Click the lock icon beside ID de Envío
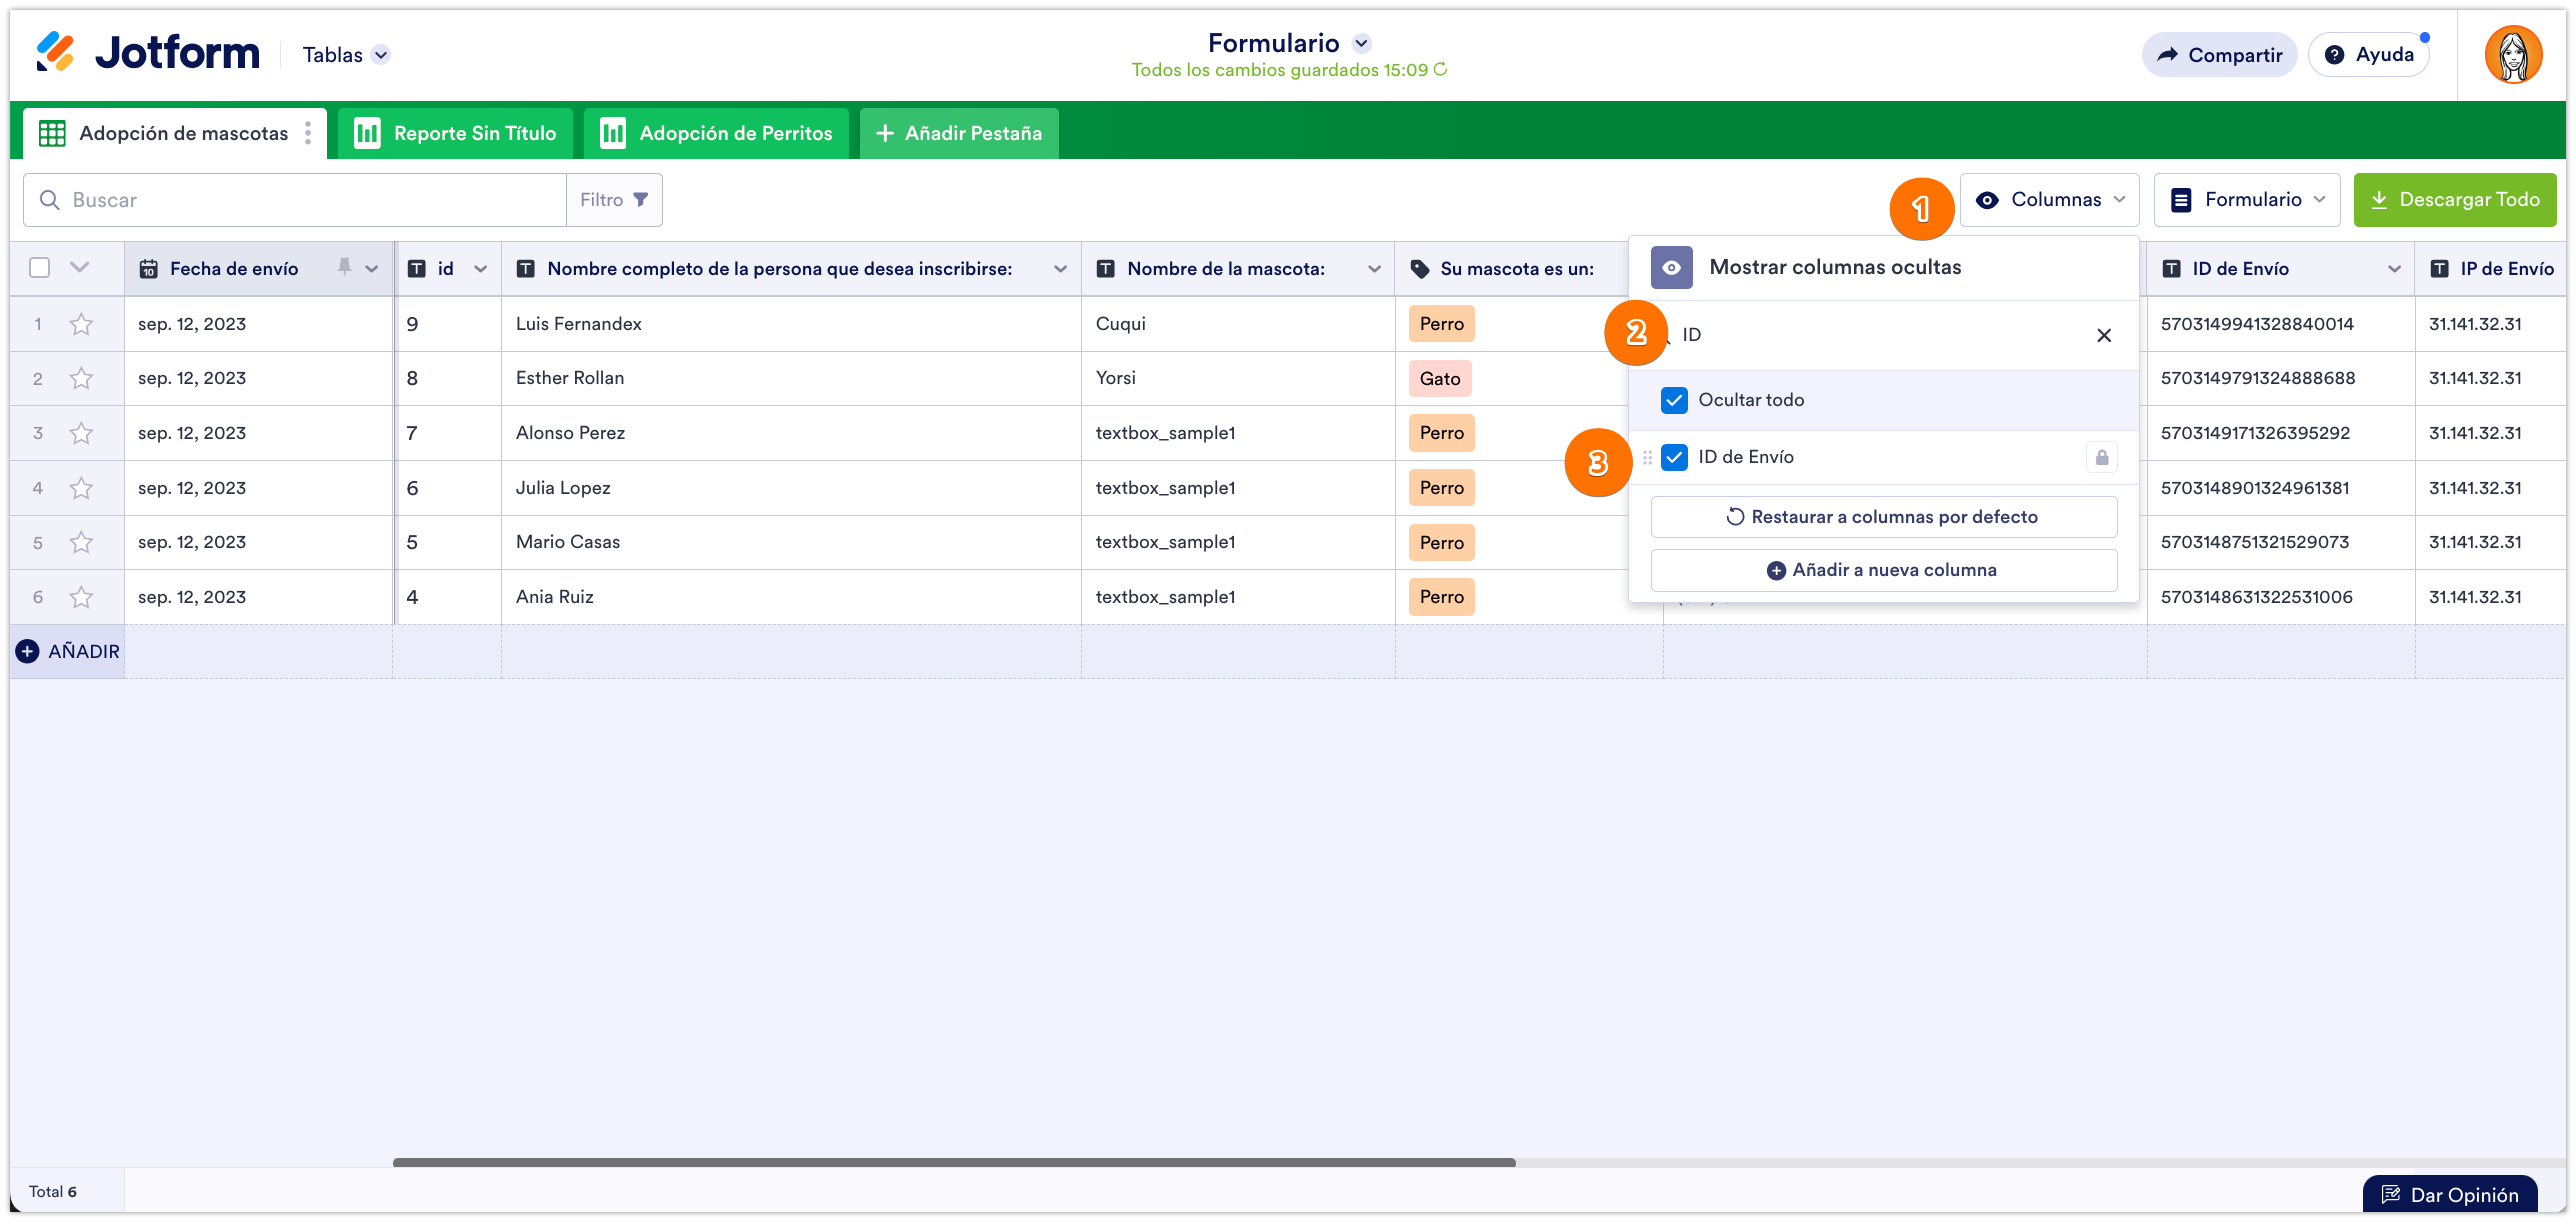Viewport: 2576px width, 1222px height. pos(2102,457)
